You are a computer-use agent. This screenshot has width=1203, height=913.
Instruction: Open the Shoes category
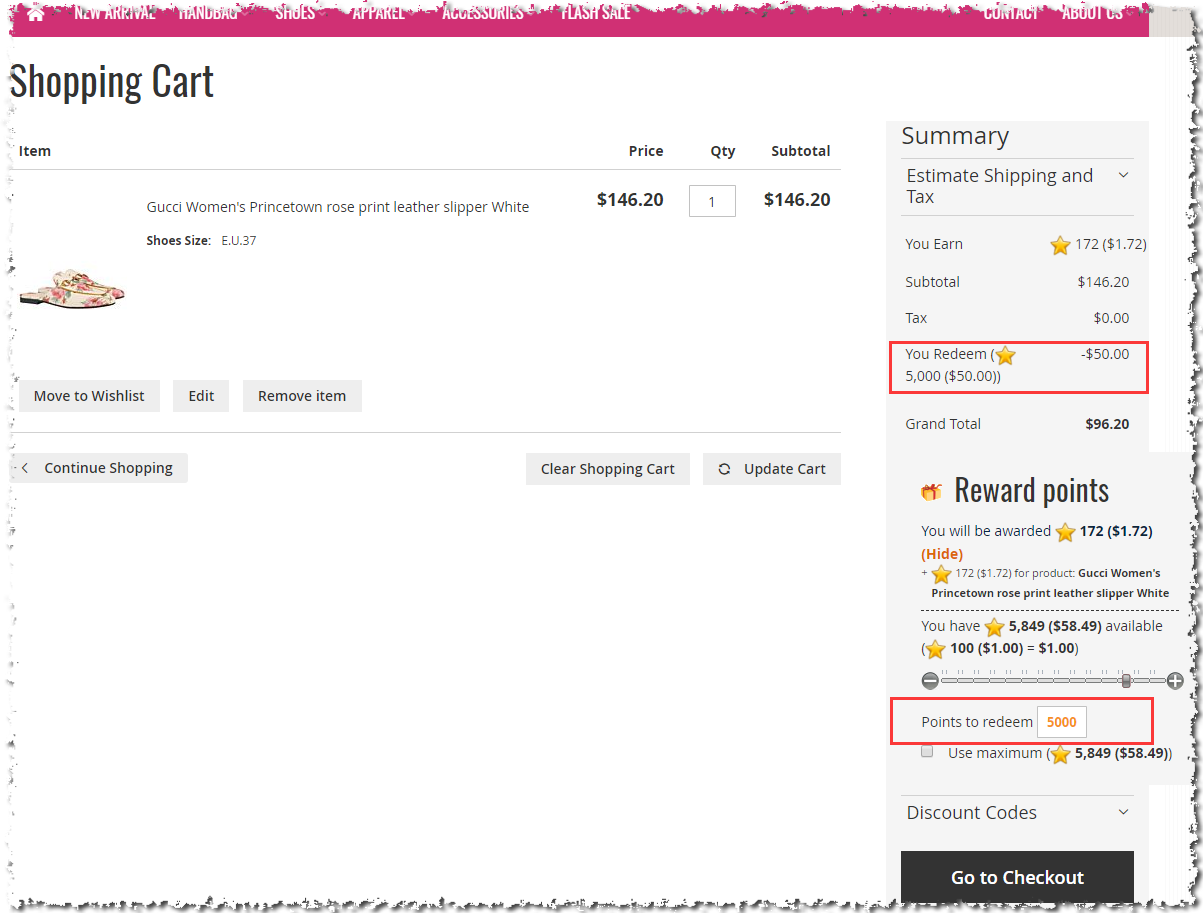click(x=295, y=12)
